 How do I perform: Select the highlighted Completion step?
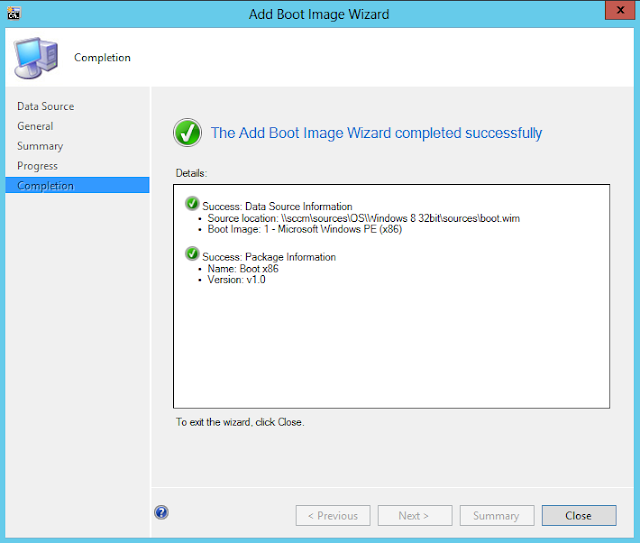[45, 186]
